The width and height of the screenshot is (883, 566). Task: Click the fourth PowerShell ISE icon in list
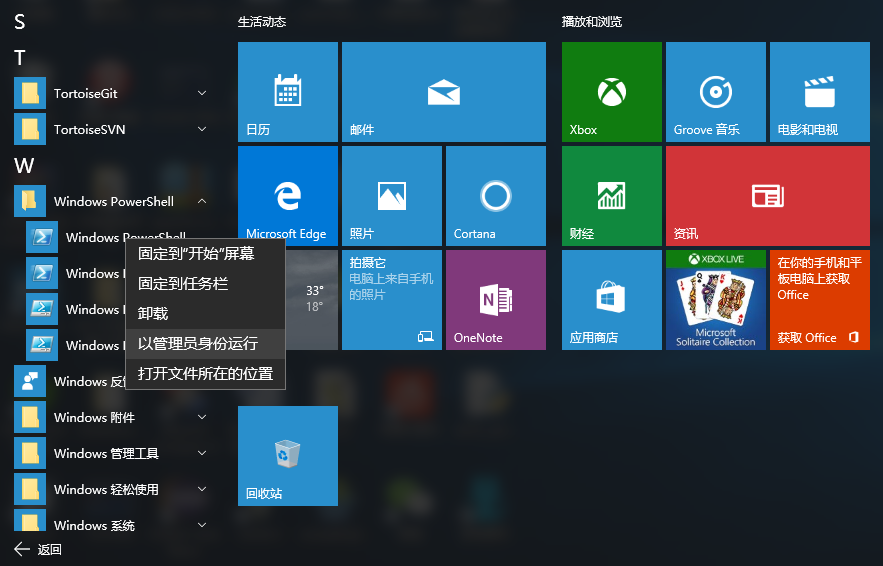click(42, 345)
